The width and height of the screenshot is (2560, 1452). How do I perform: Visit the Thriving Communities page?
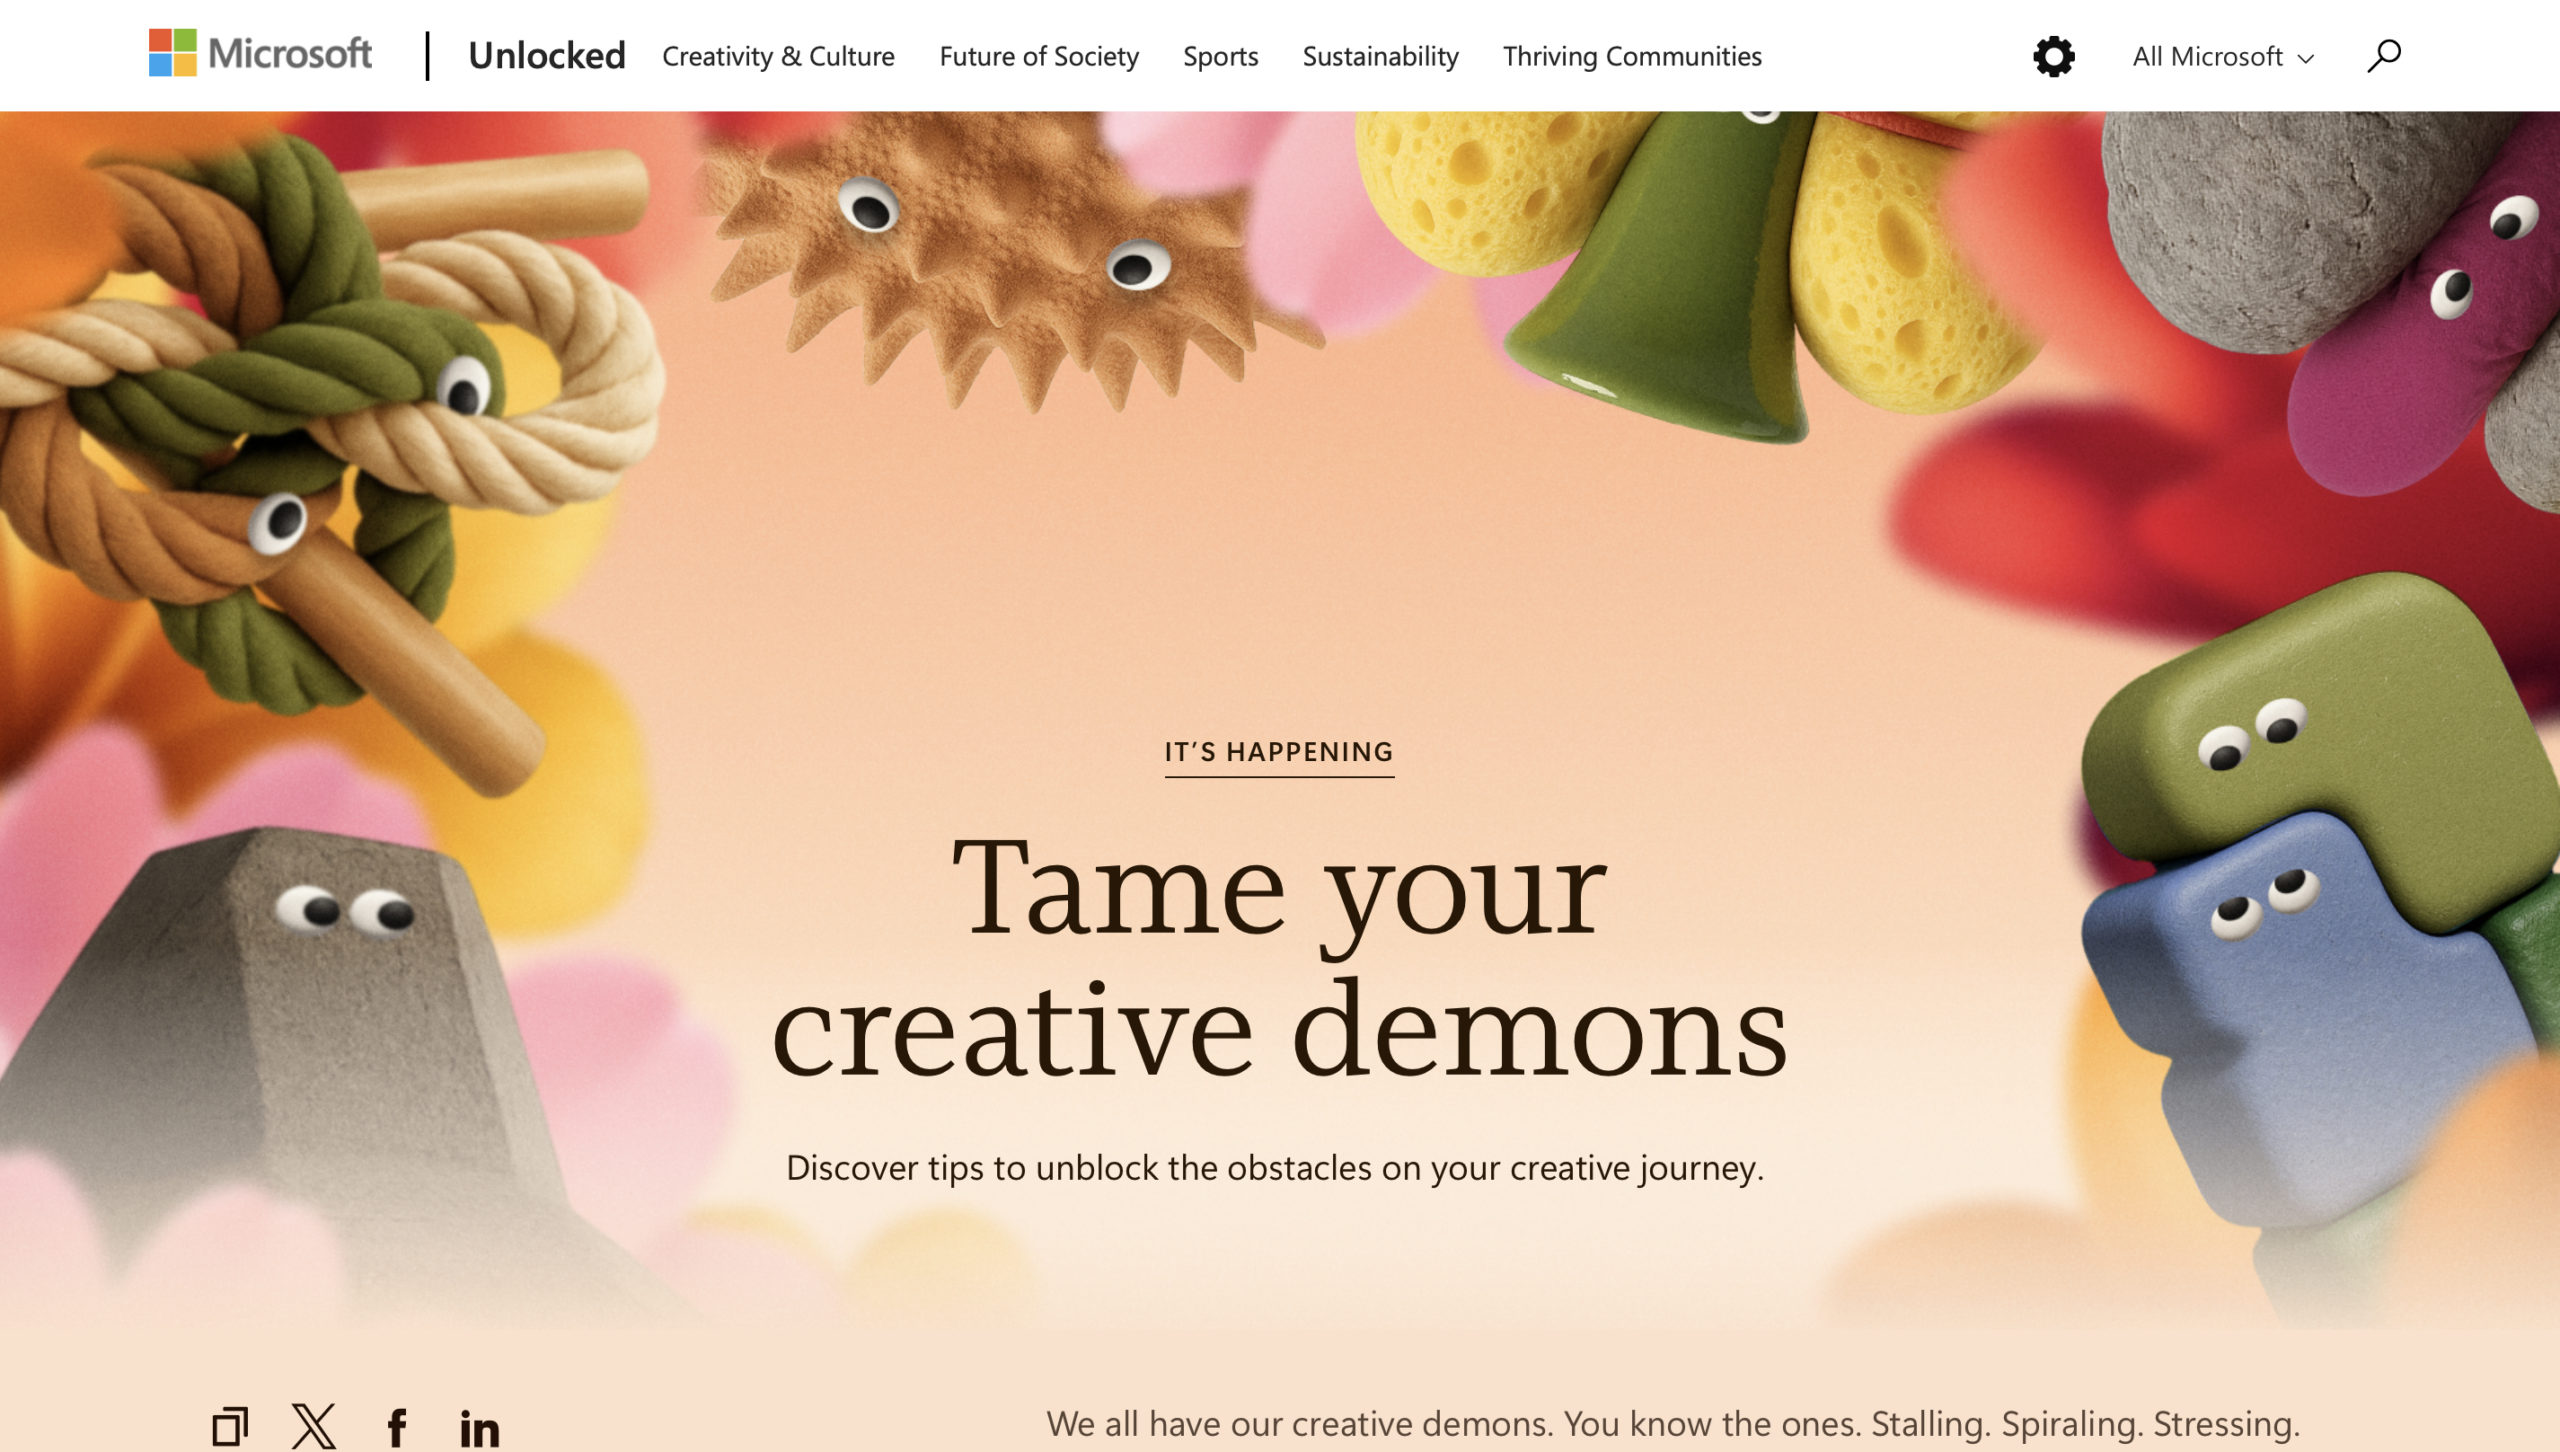pos(1632,56)
